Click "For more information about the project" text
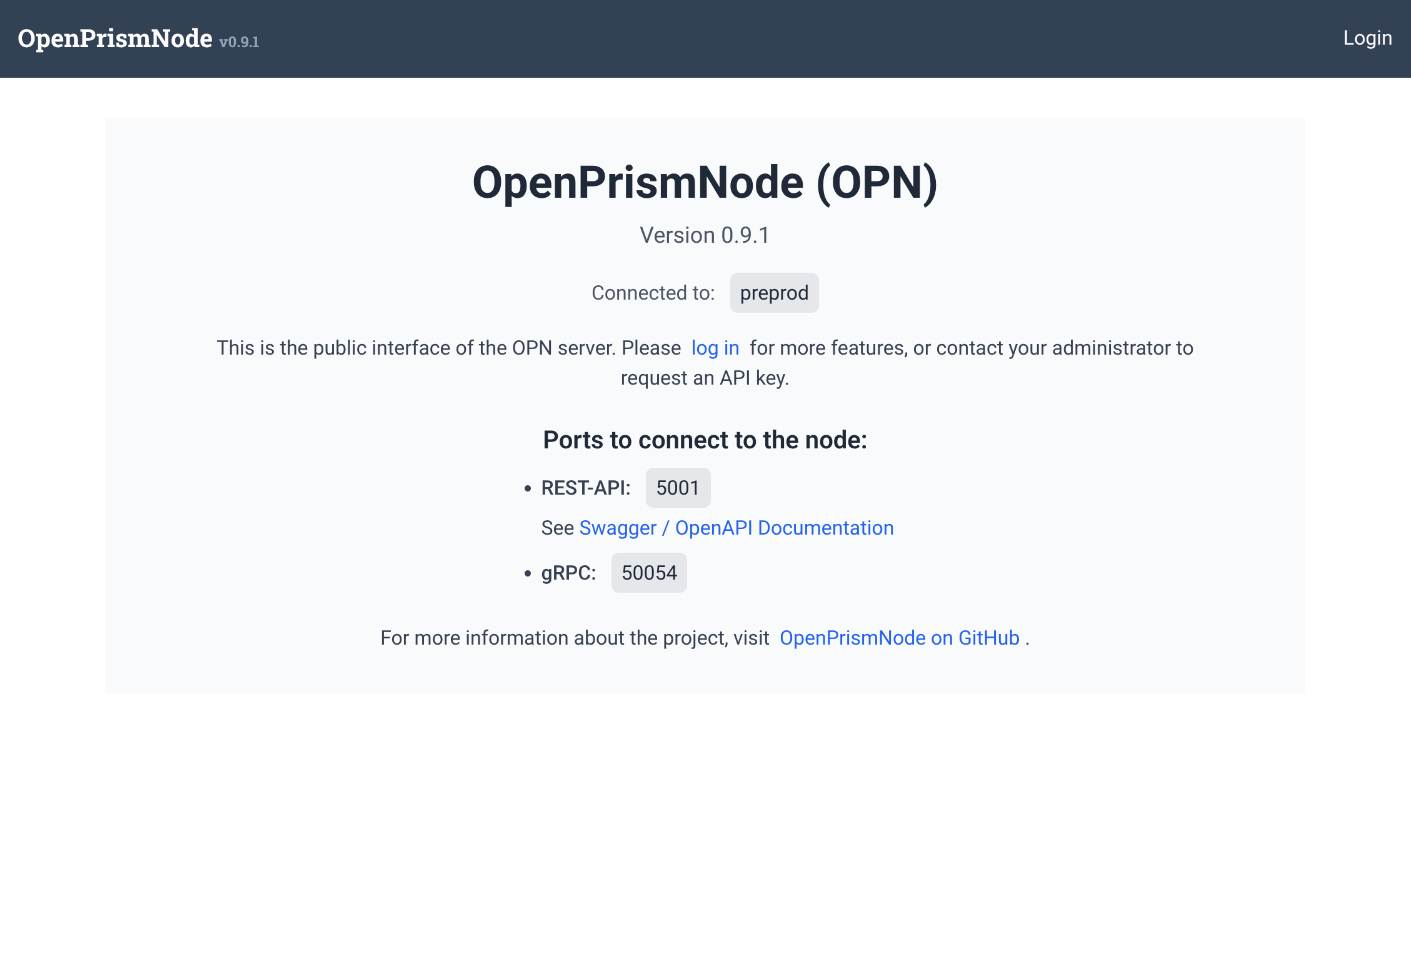This screenshot has height=978, width=1411. coord(574,638)
